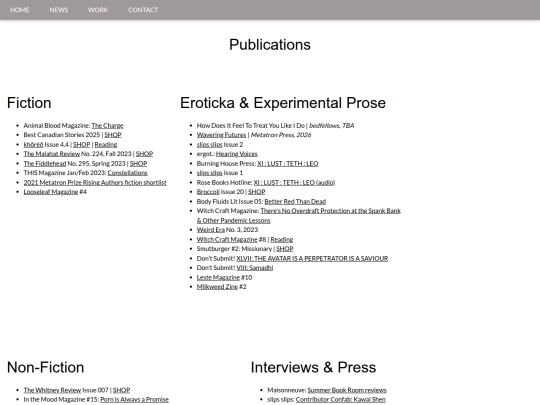
Task: Click the Non-Fiction section heading
Action: click(x=45, y=367)
